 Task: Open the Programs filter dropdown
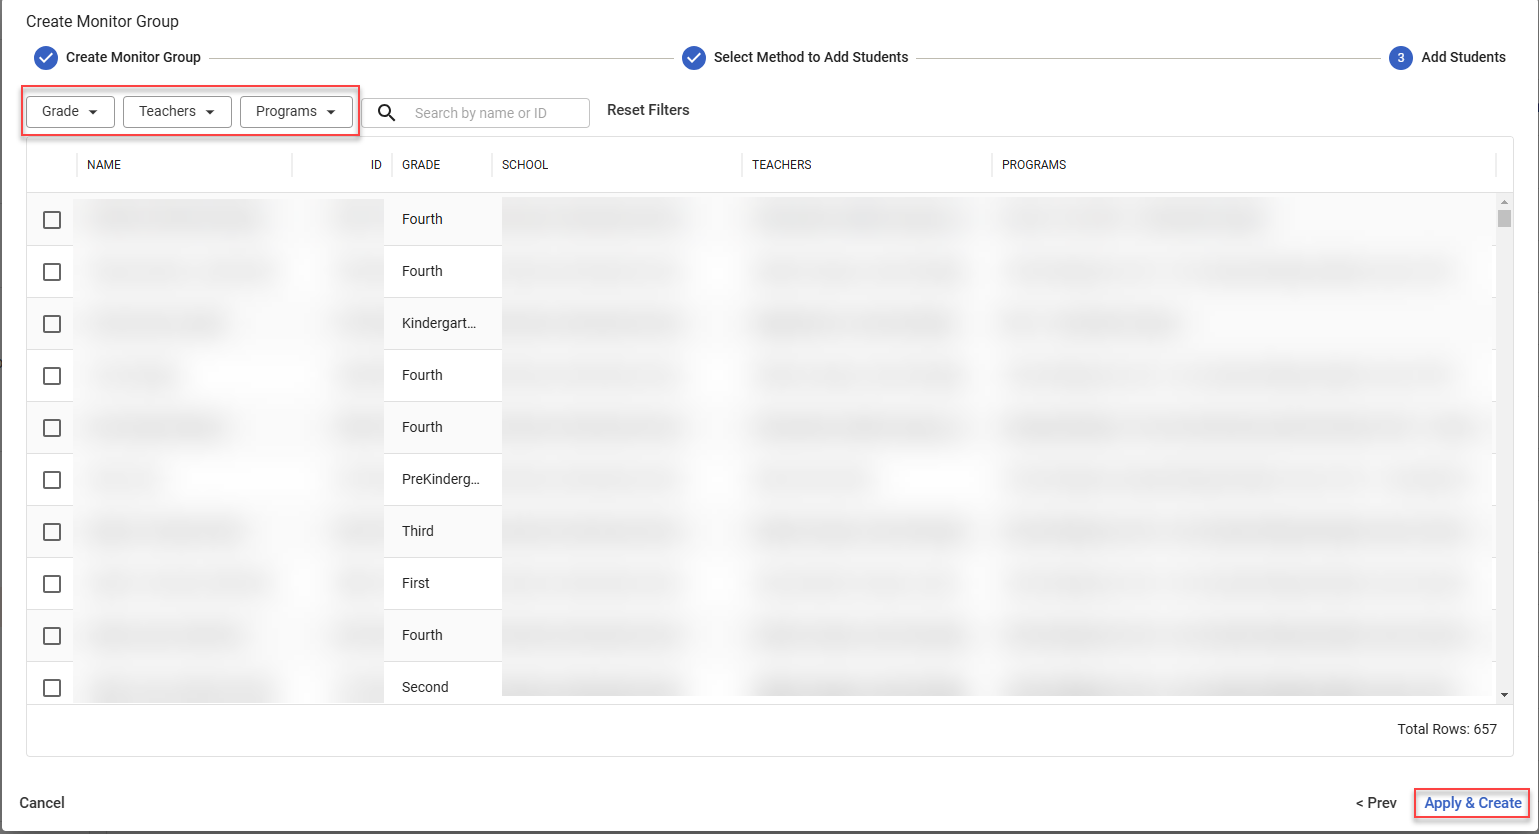296,112
